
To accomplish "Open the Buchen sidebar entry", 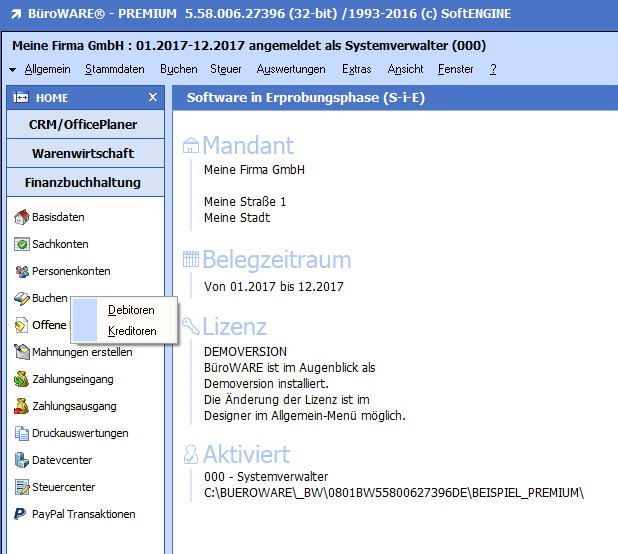I will coord(49,298).
